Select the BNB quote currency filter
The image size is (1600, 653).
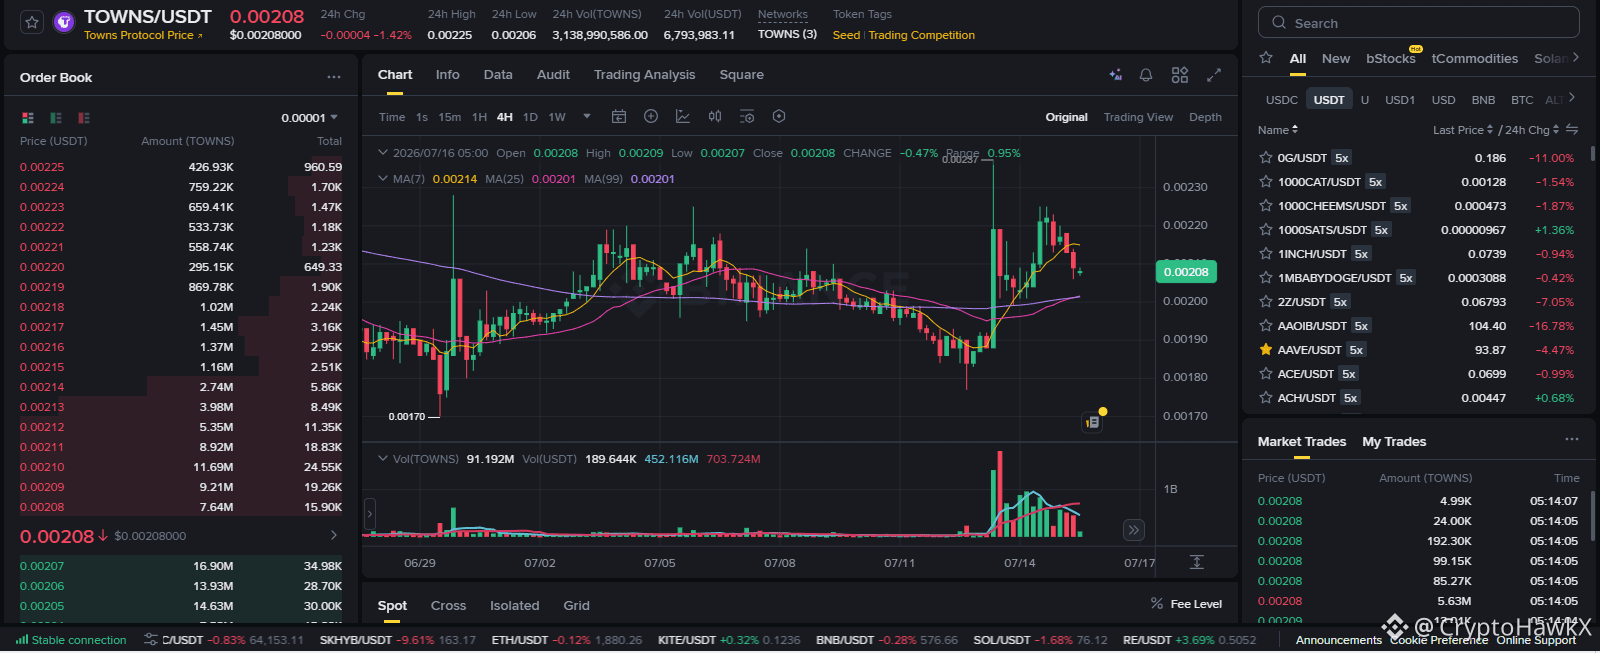[1483, 100]
